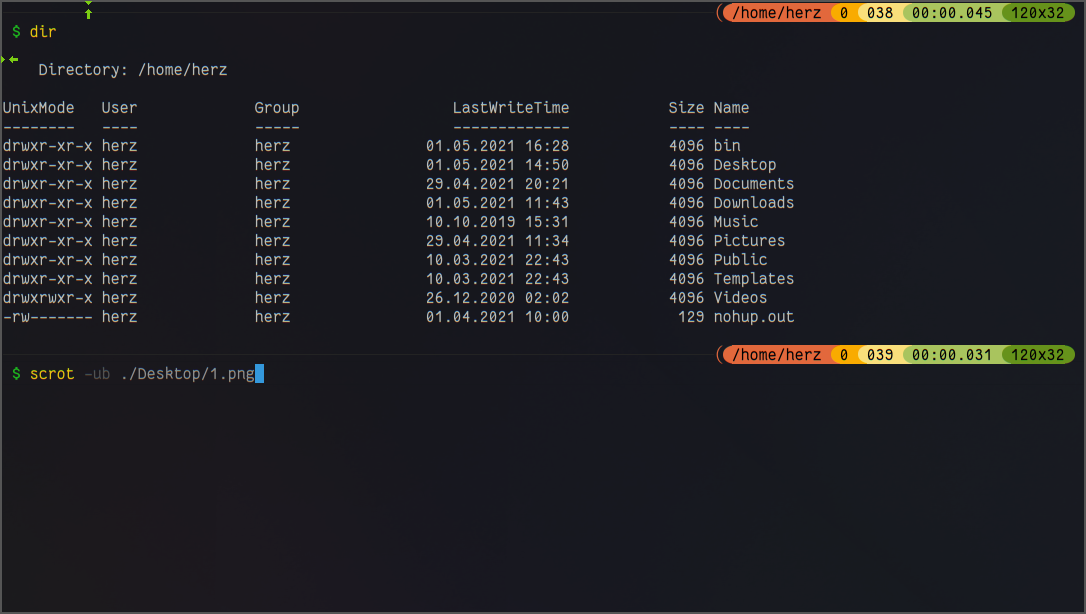
Task: Click the '00:00.031' duration segment
Action: point(952,355)
